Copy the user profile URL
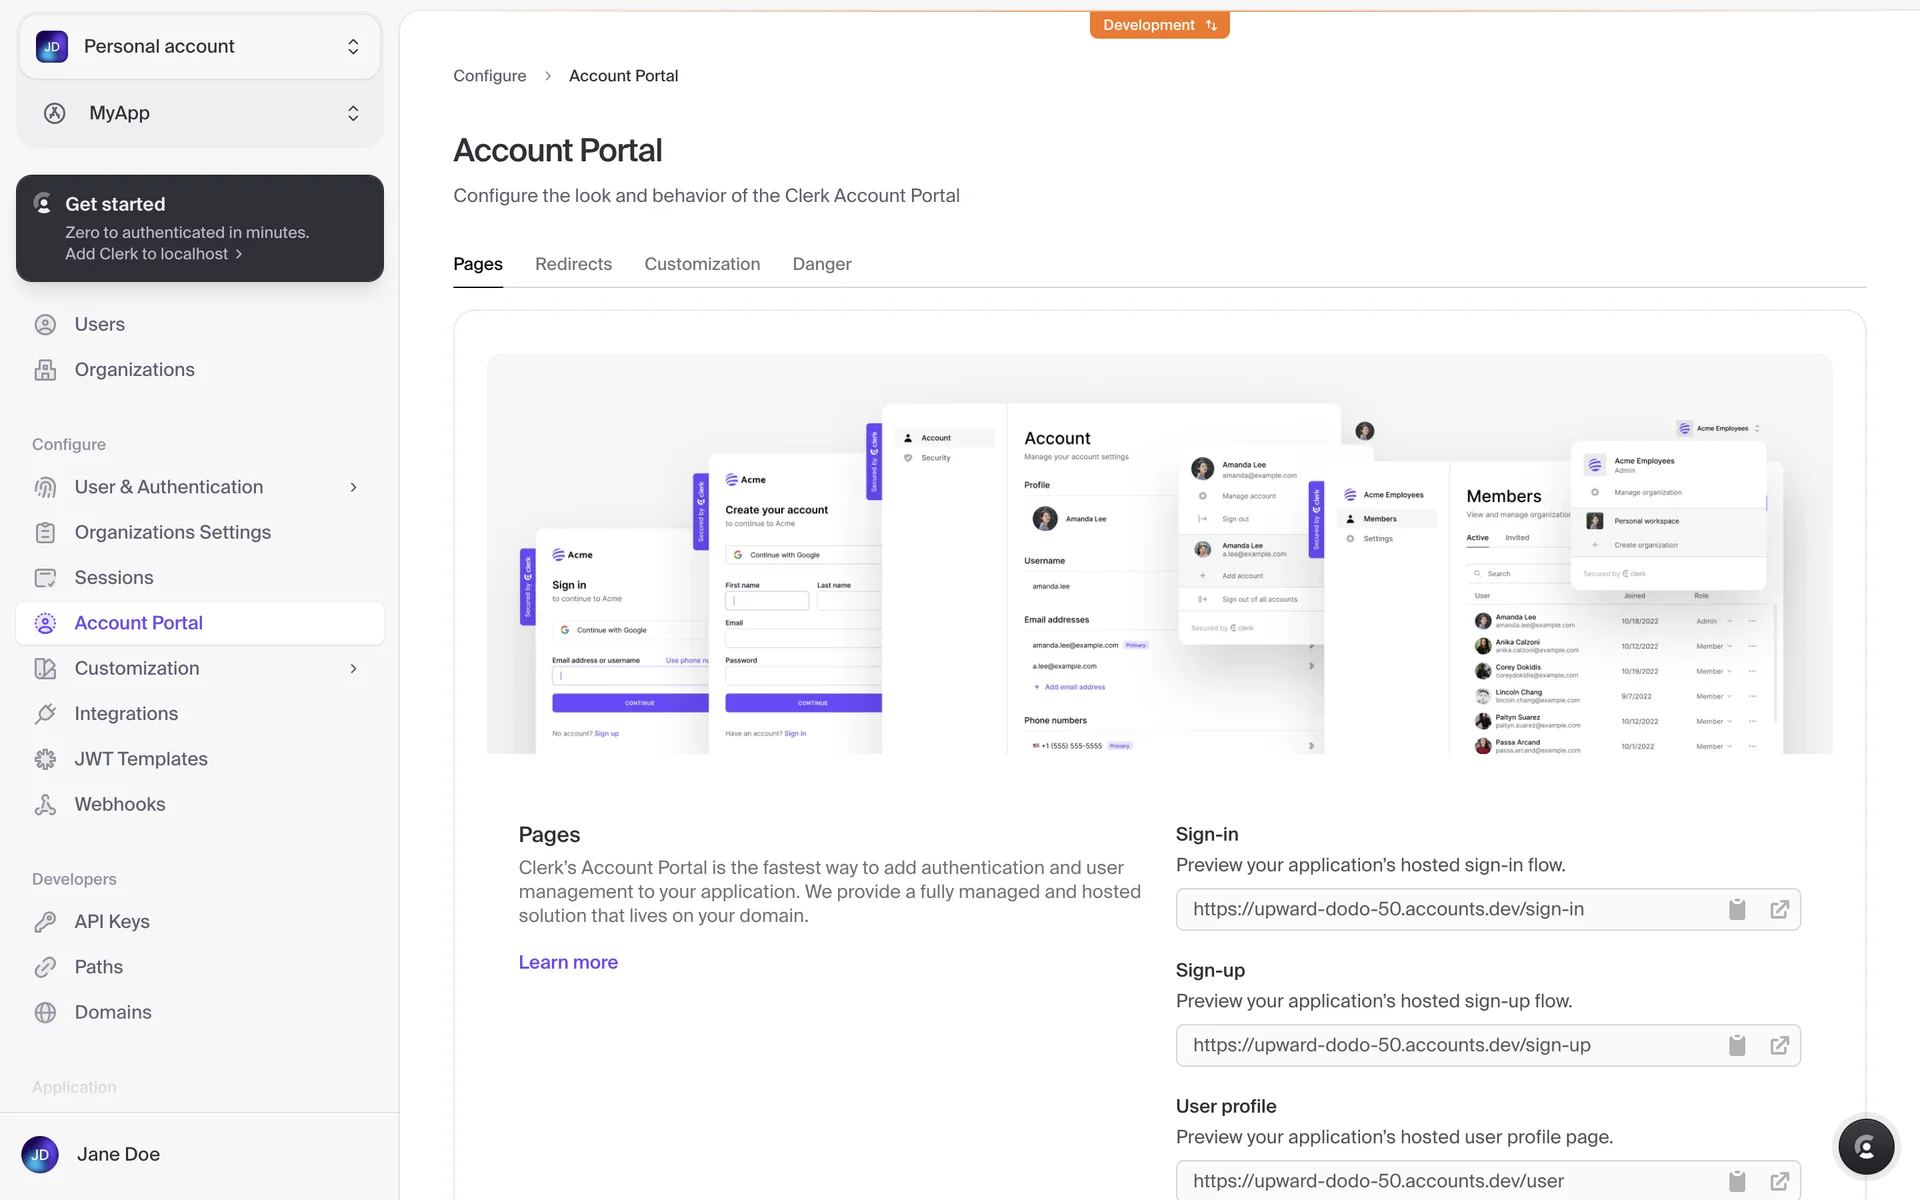 click(x=1737, y=1181)
